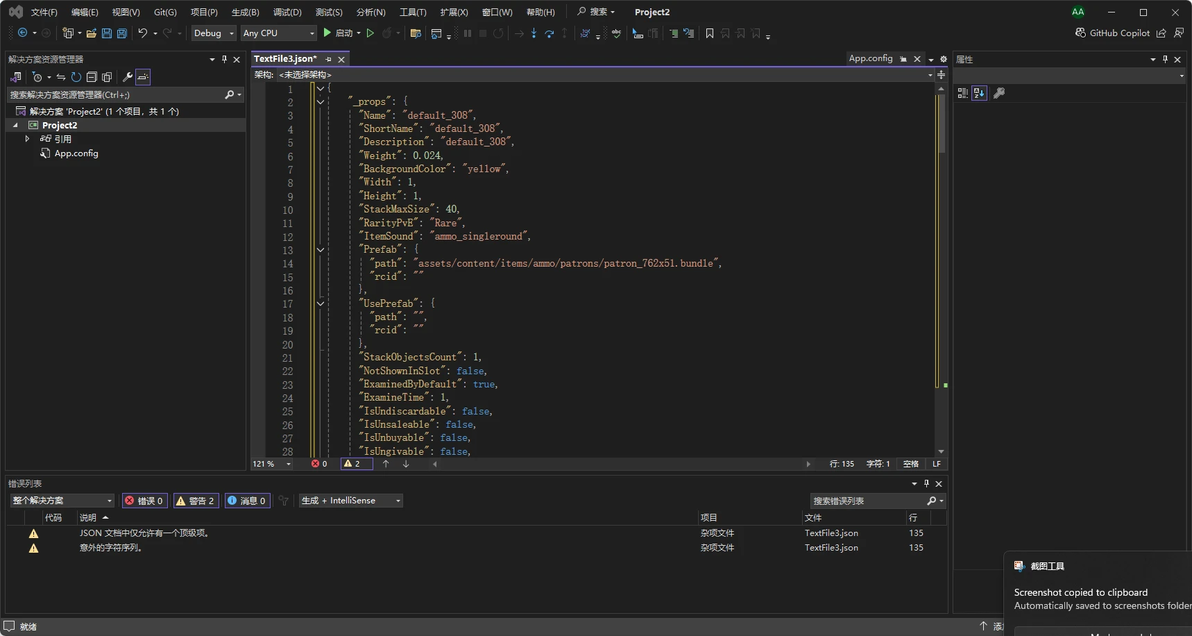
Task: Click the green Start debugging button
Action: click(327, 33)
